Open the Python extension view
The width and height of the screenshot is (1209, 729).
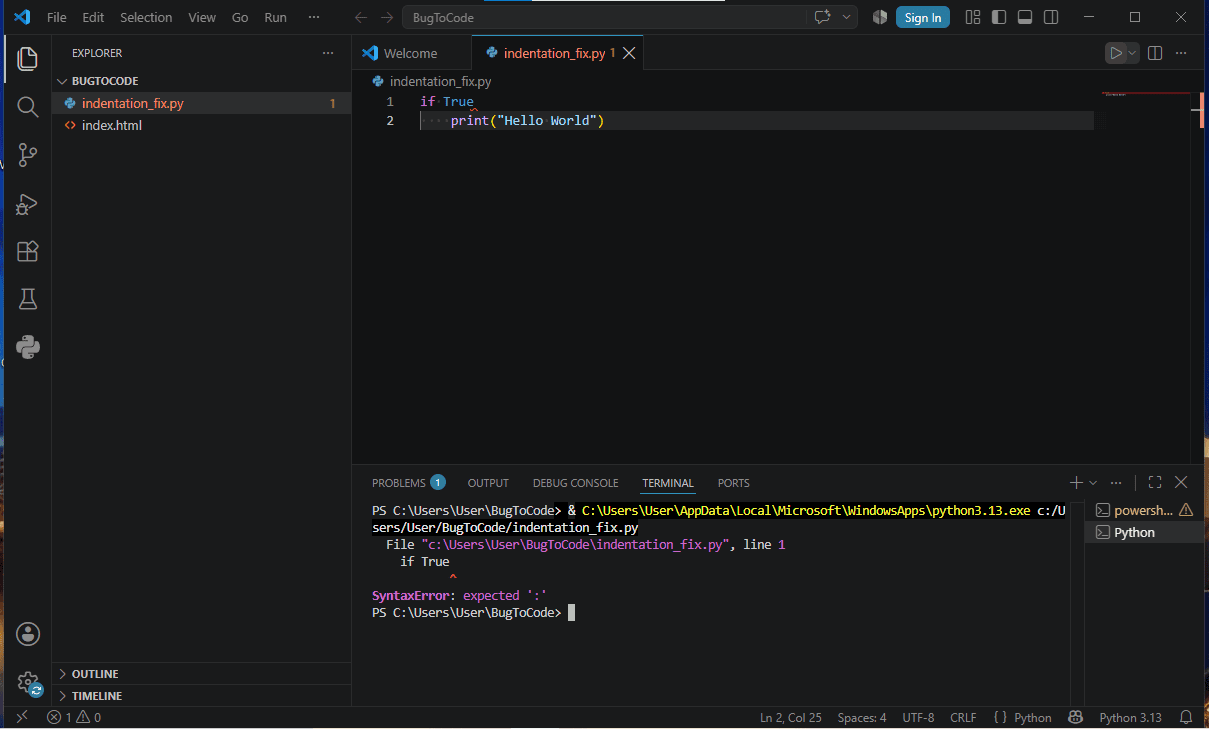(28, 347)
